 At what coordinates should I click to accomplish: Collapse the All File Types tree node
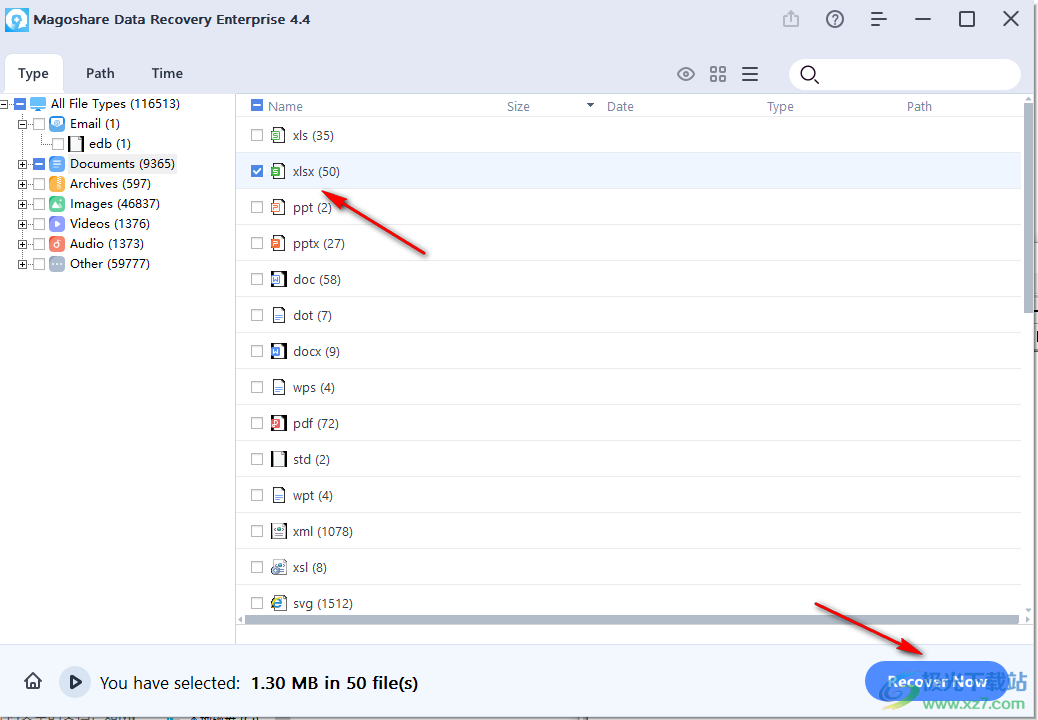click(x=4, y=104)
